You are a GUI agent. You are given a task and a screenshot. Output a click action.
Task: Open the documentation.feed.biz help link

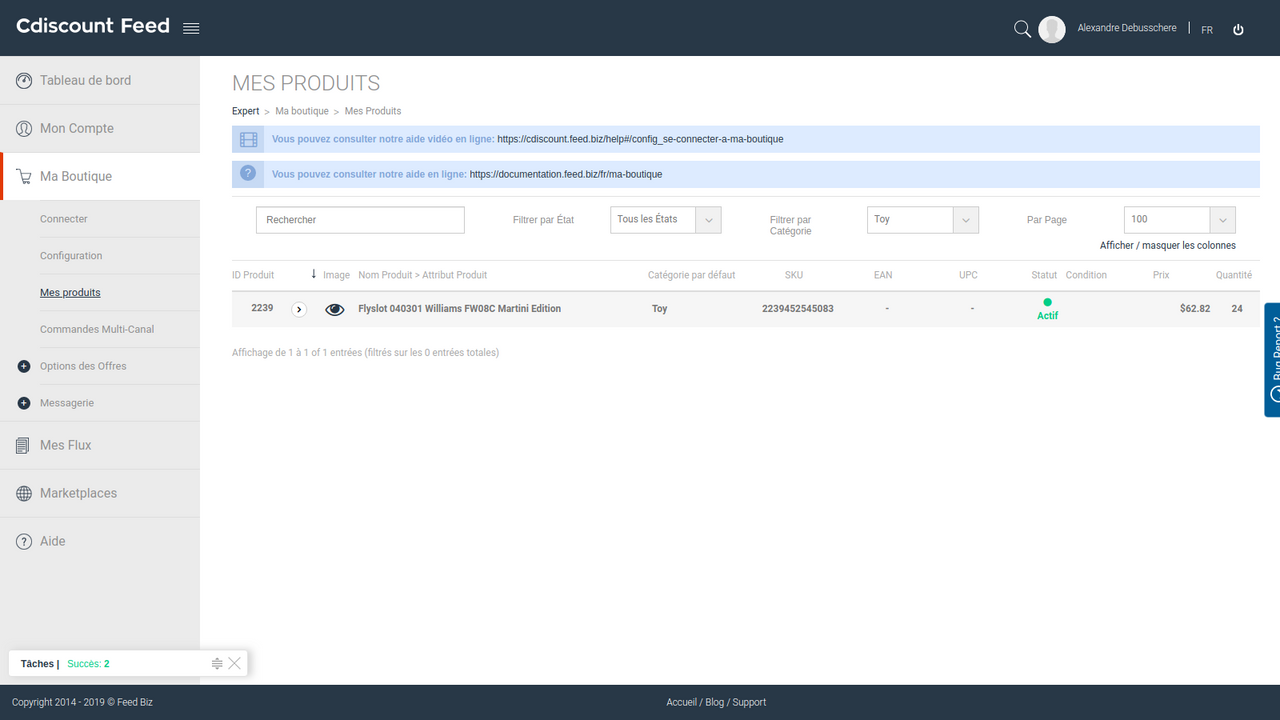565,174
